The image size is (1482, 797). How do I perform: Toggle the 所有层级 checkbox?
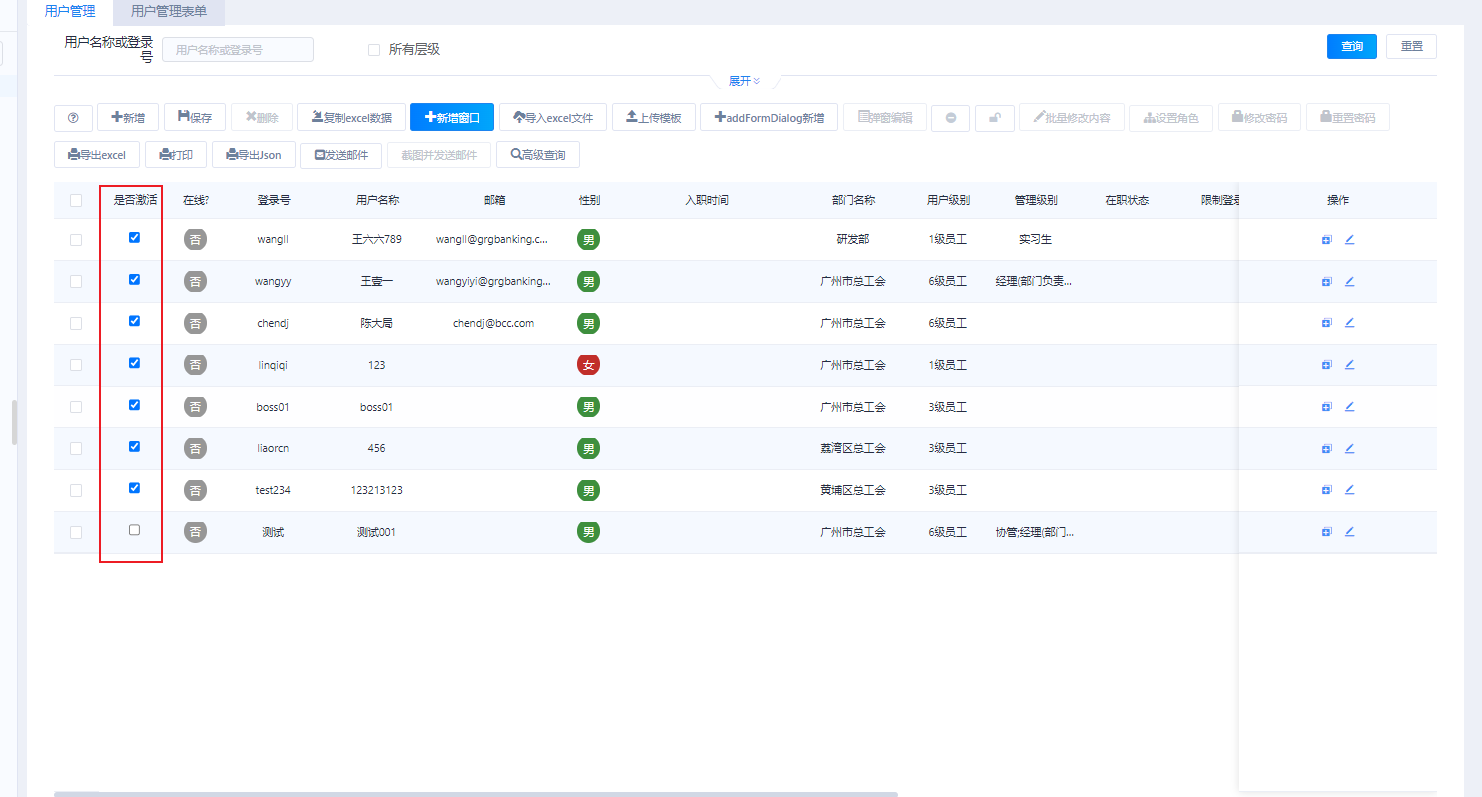374,49
